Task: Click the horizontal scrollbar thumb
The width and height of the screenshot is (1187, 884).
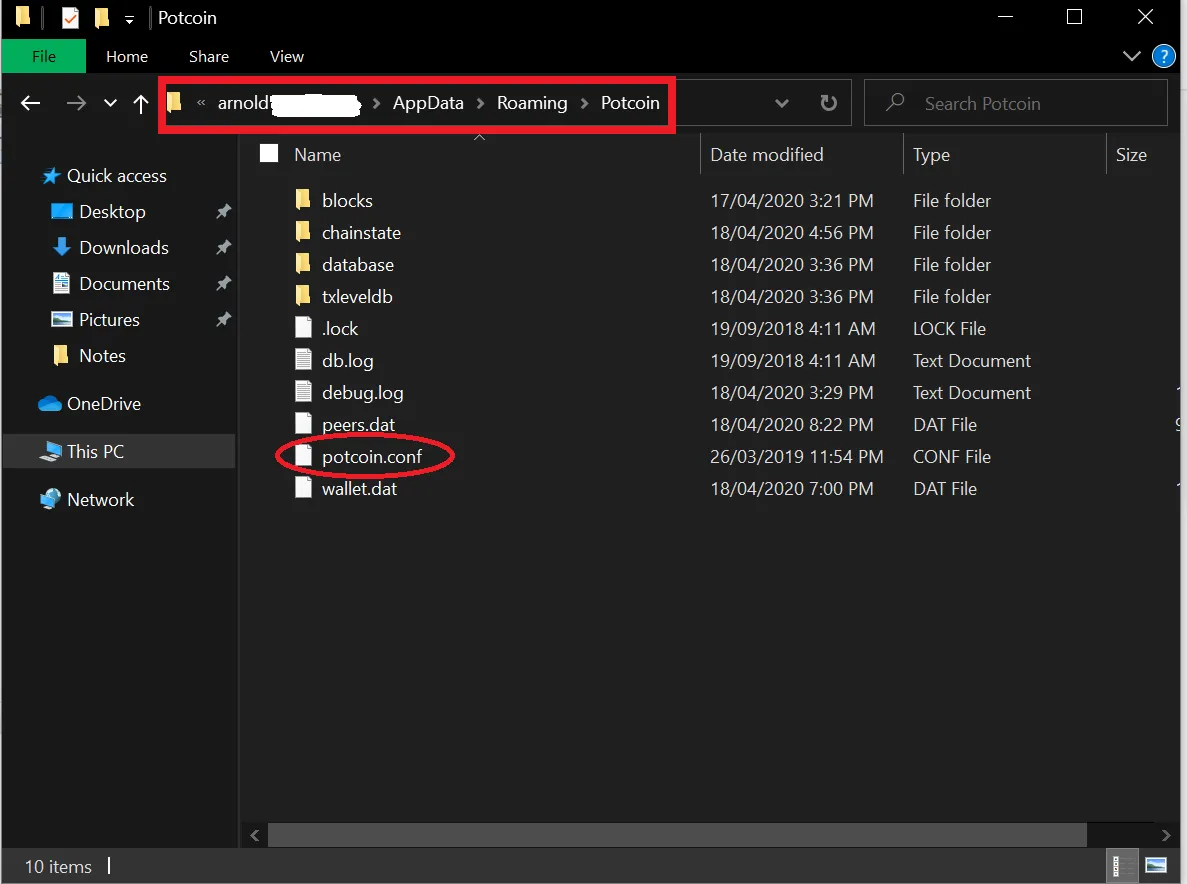Action: click(x=677, y=836)
